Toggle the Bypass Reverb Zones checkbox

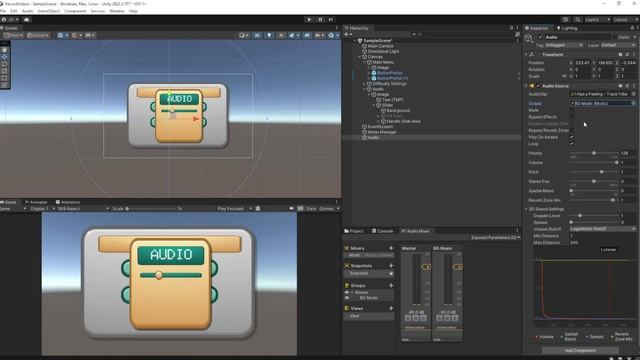click(x=571, y=130)
